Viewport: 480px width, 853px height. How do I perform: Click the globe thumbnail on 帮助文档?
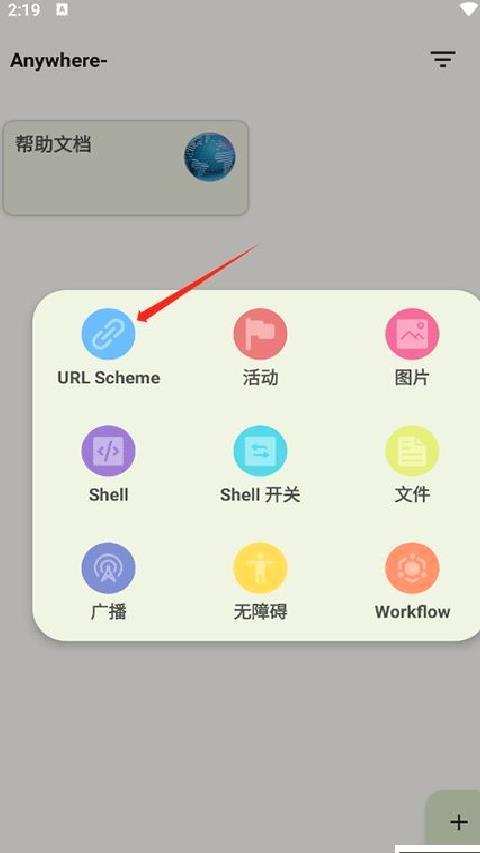point(210,157)
